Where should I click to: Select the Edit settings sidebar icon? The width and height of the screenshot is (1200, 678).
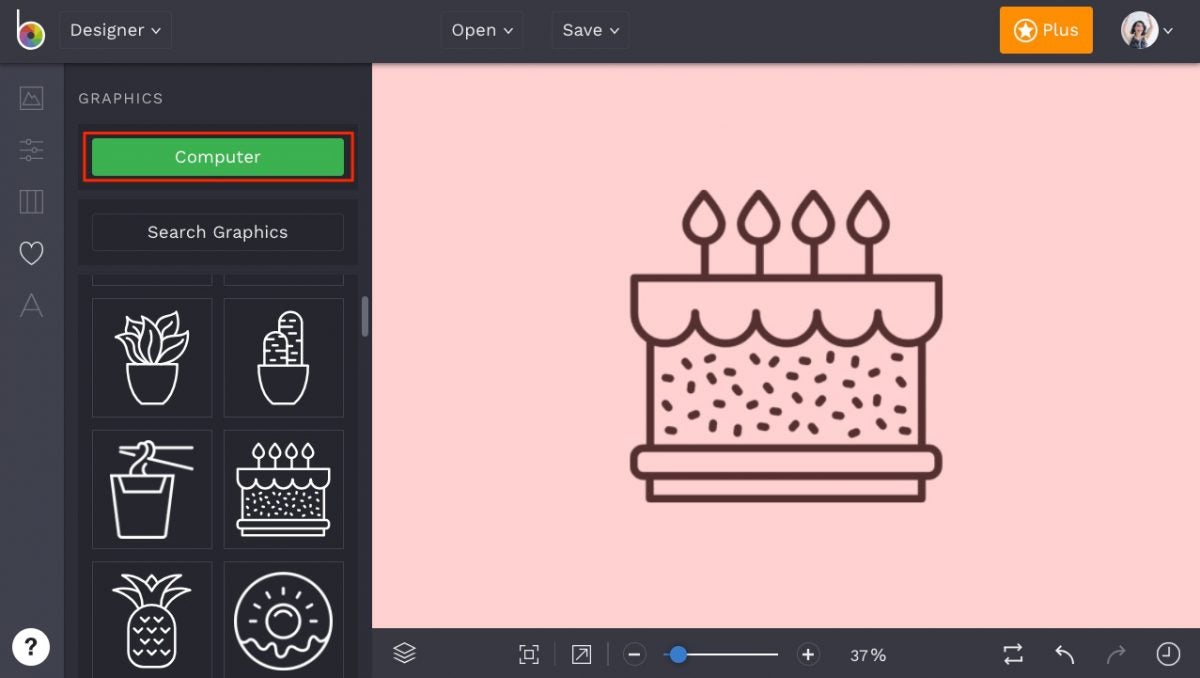tap(30, 150)
